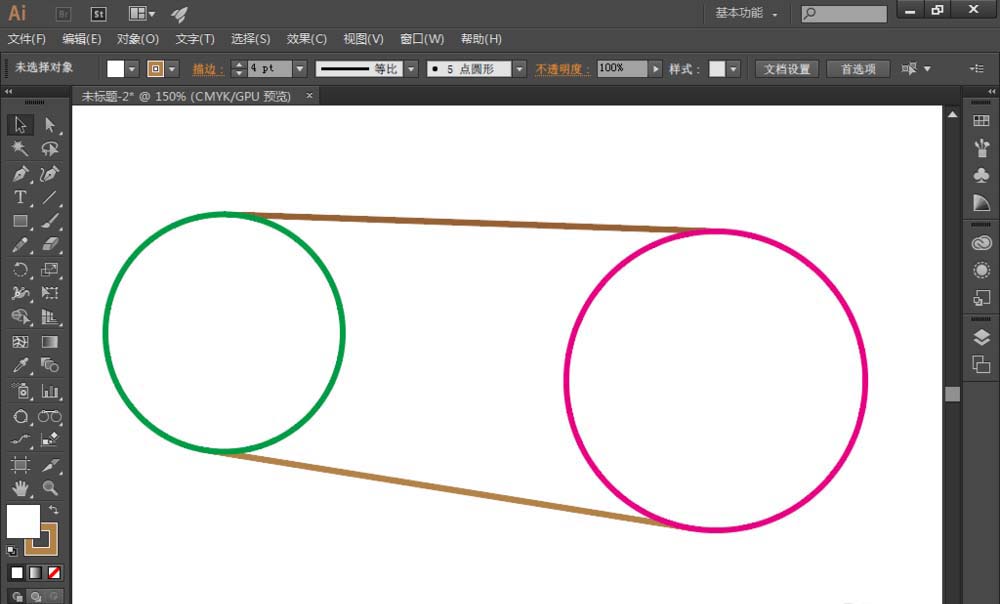Open the 文件(F) menu

point(27,39)
